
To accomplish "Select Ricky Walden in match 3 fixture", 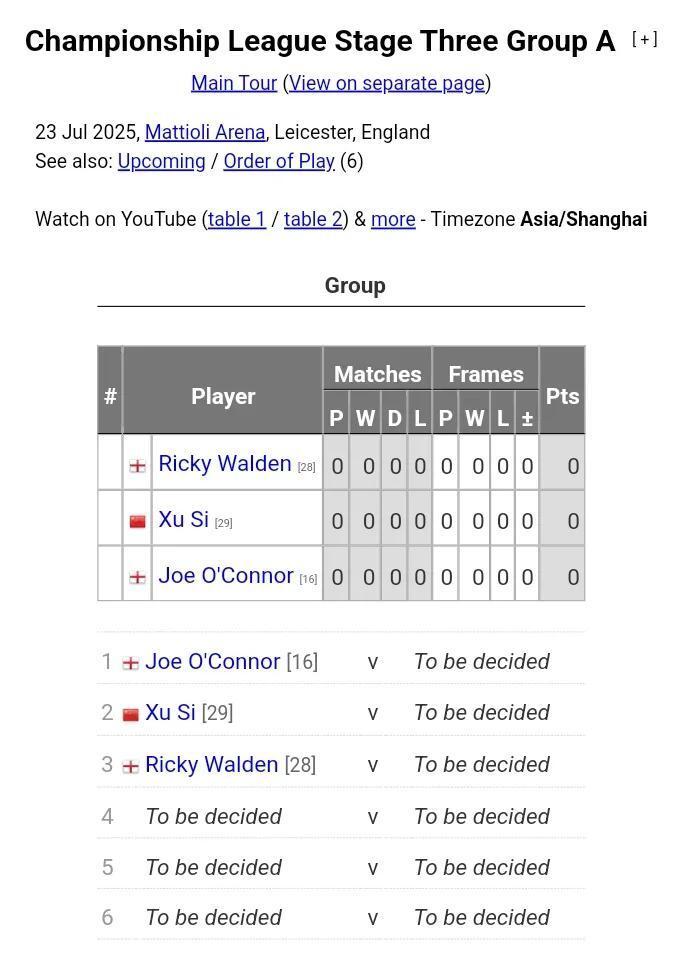I will point(212,764).
